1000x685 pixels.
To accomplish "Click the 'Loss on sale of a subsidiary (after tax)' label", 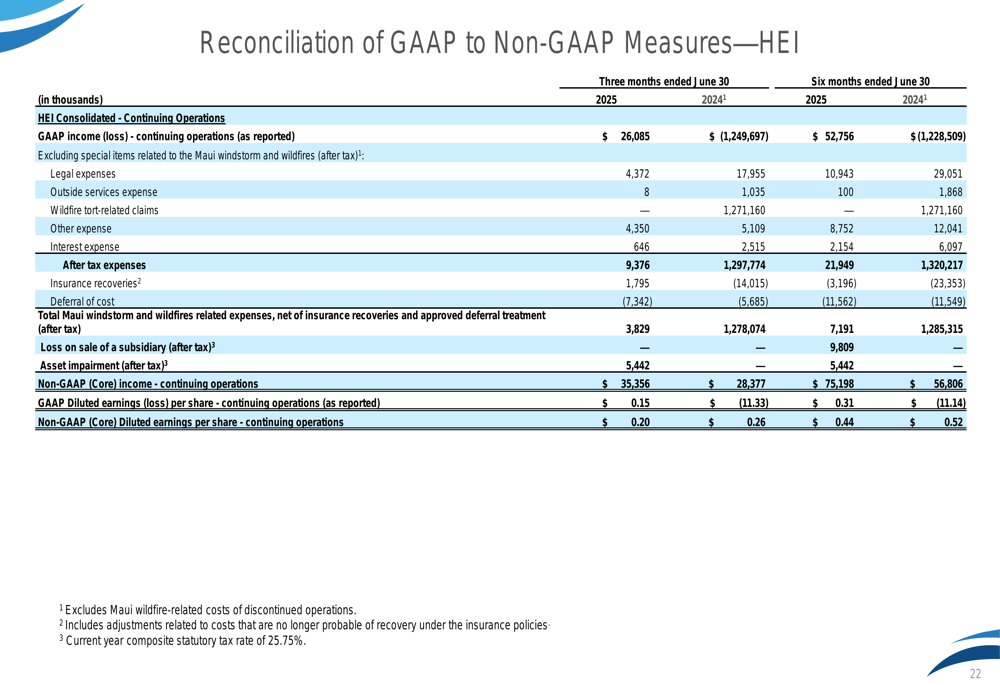I will 128,347.
